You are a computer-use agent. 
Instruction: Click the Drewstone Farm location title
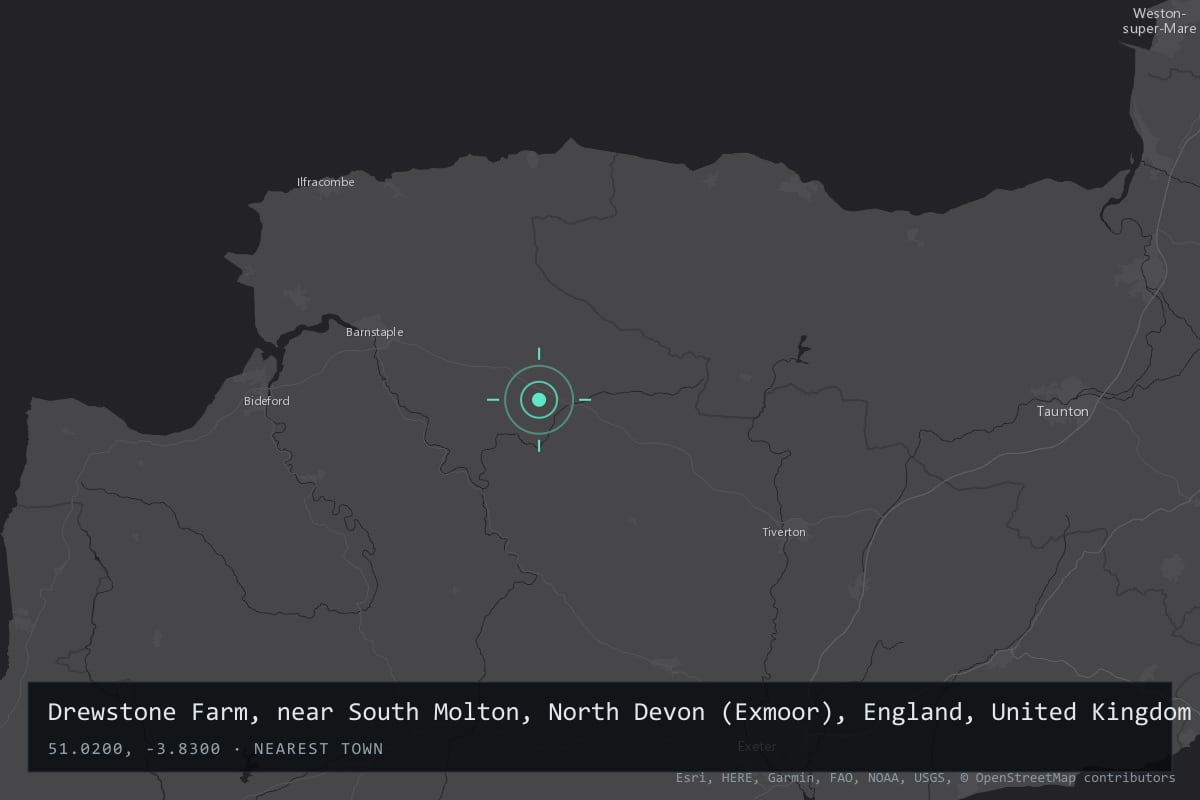620,712
